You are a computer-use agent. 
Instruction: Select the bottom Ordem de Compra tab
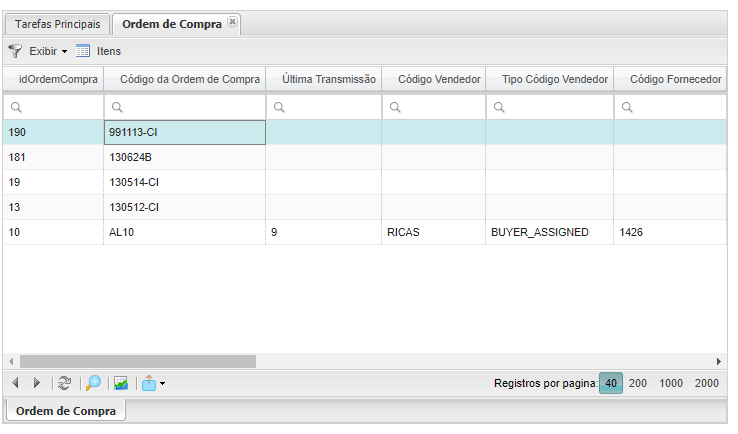(x=66, y=411)
